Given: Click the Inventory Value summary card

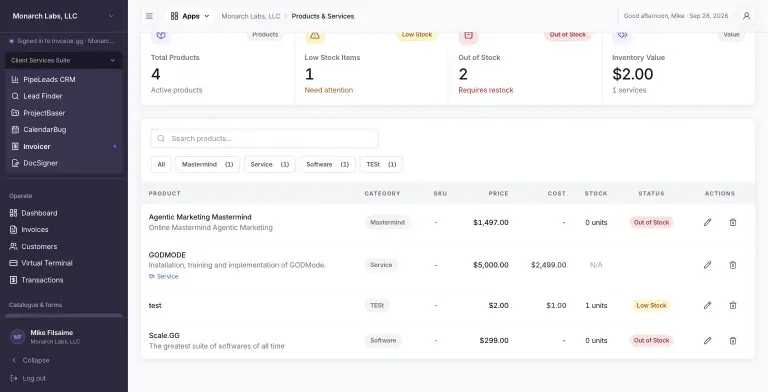Looking at the screenshot, I should (678, 68).
